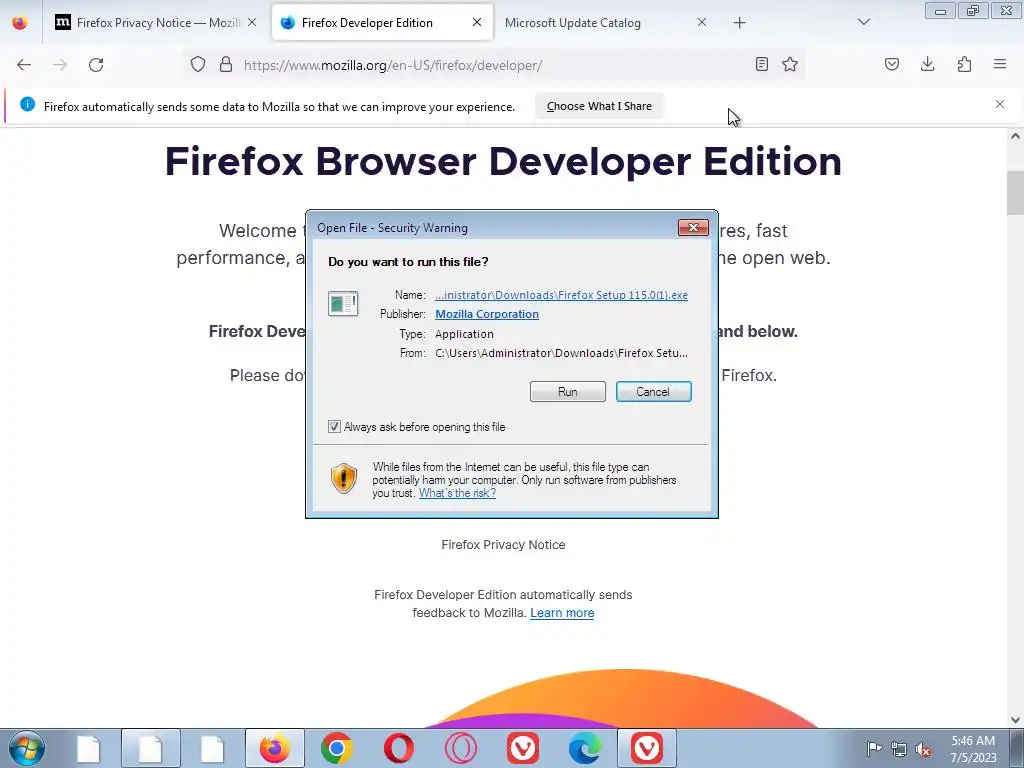Open the Windows Start button
1024x768 pixels.
coord(27,748)
